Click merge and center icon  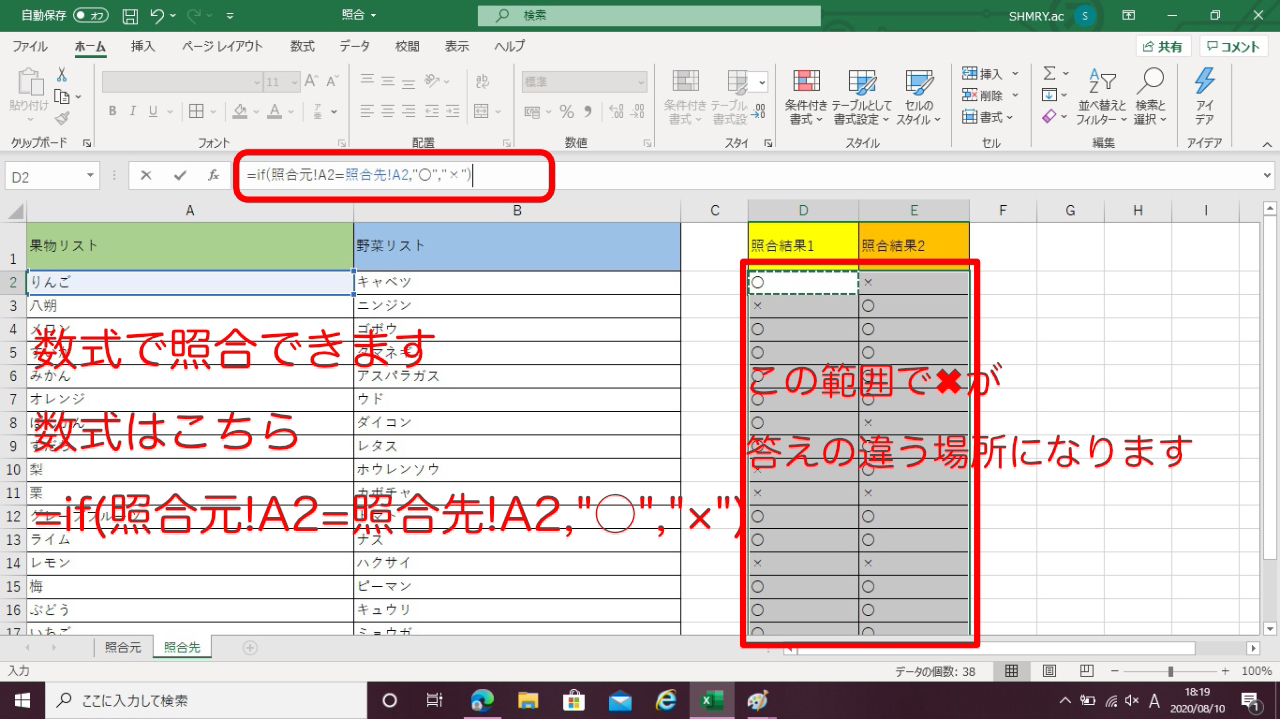(x=481, y=111)
